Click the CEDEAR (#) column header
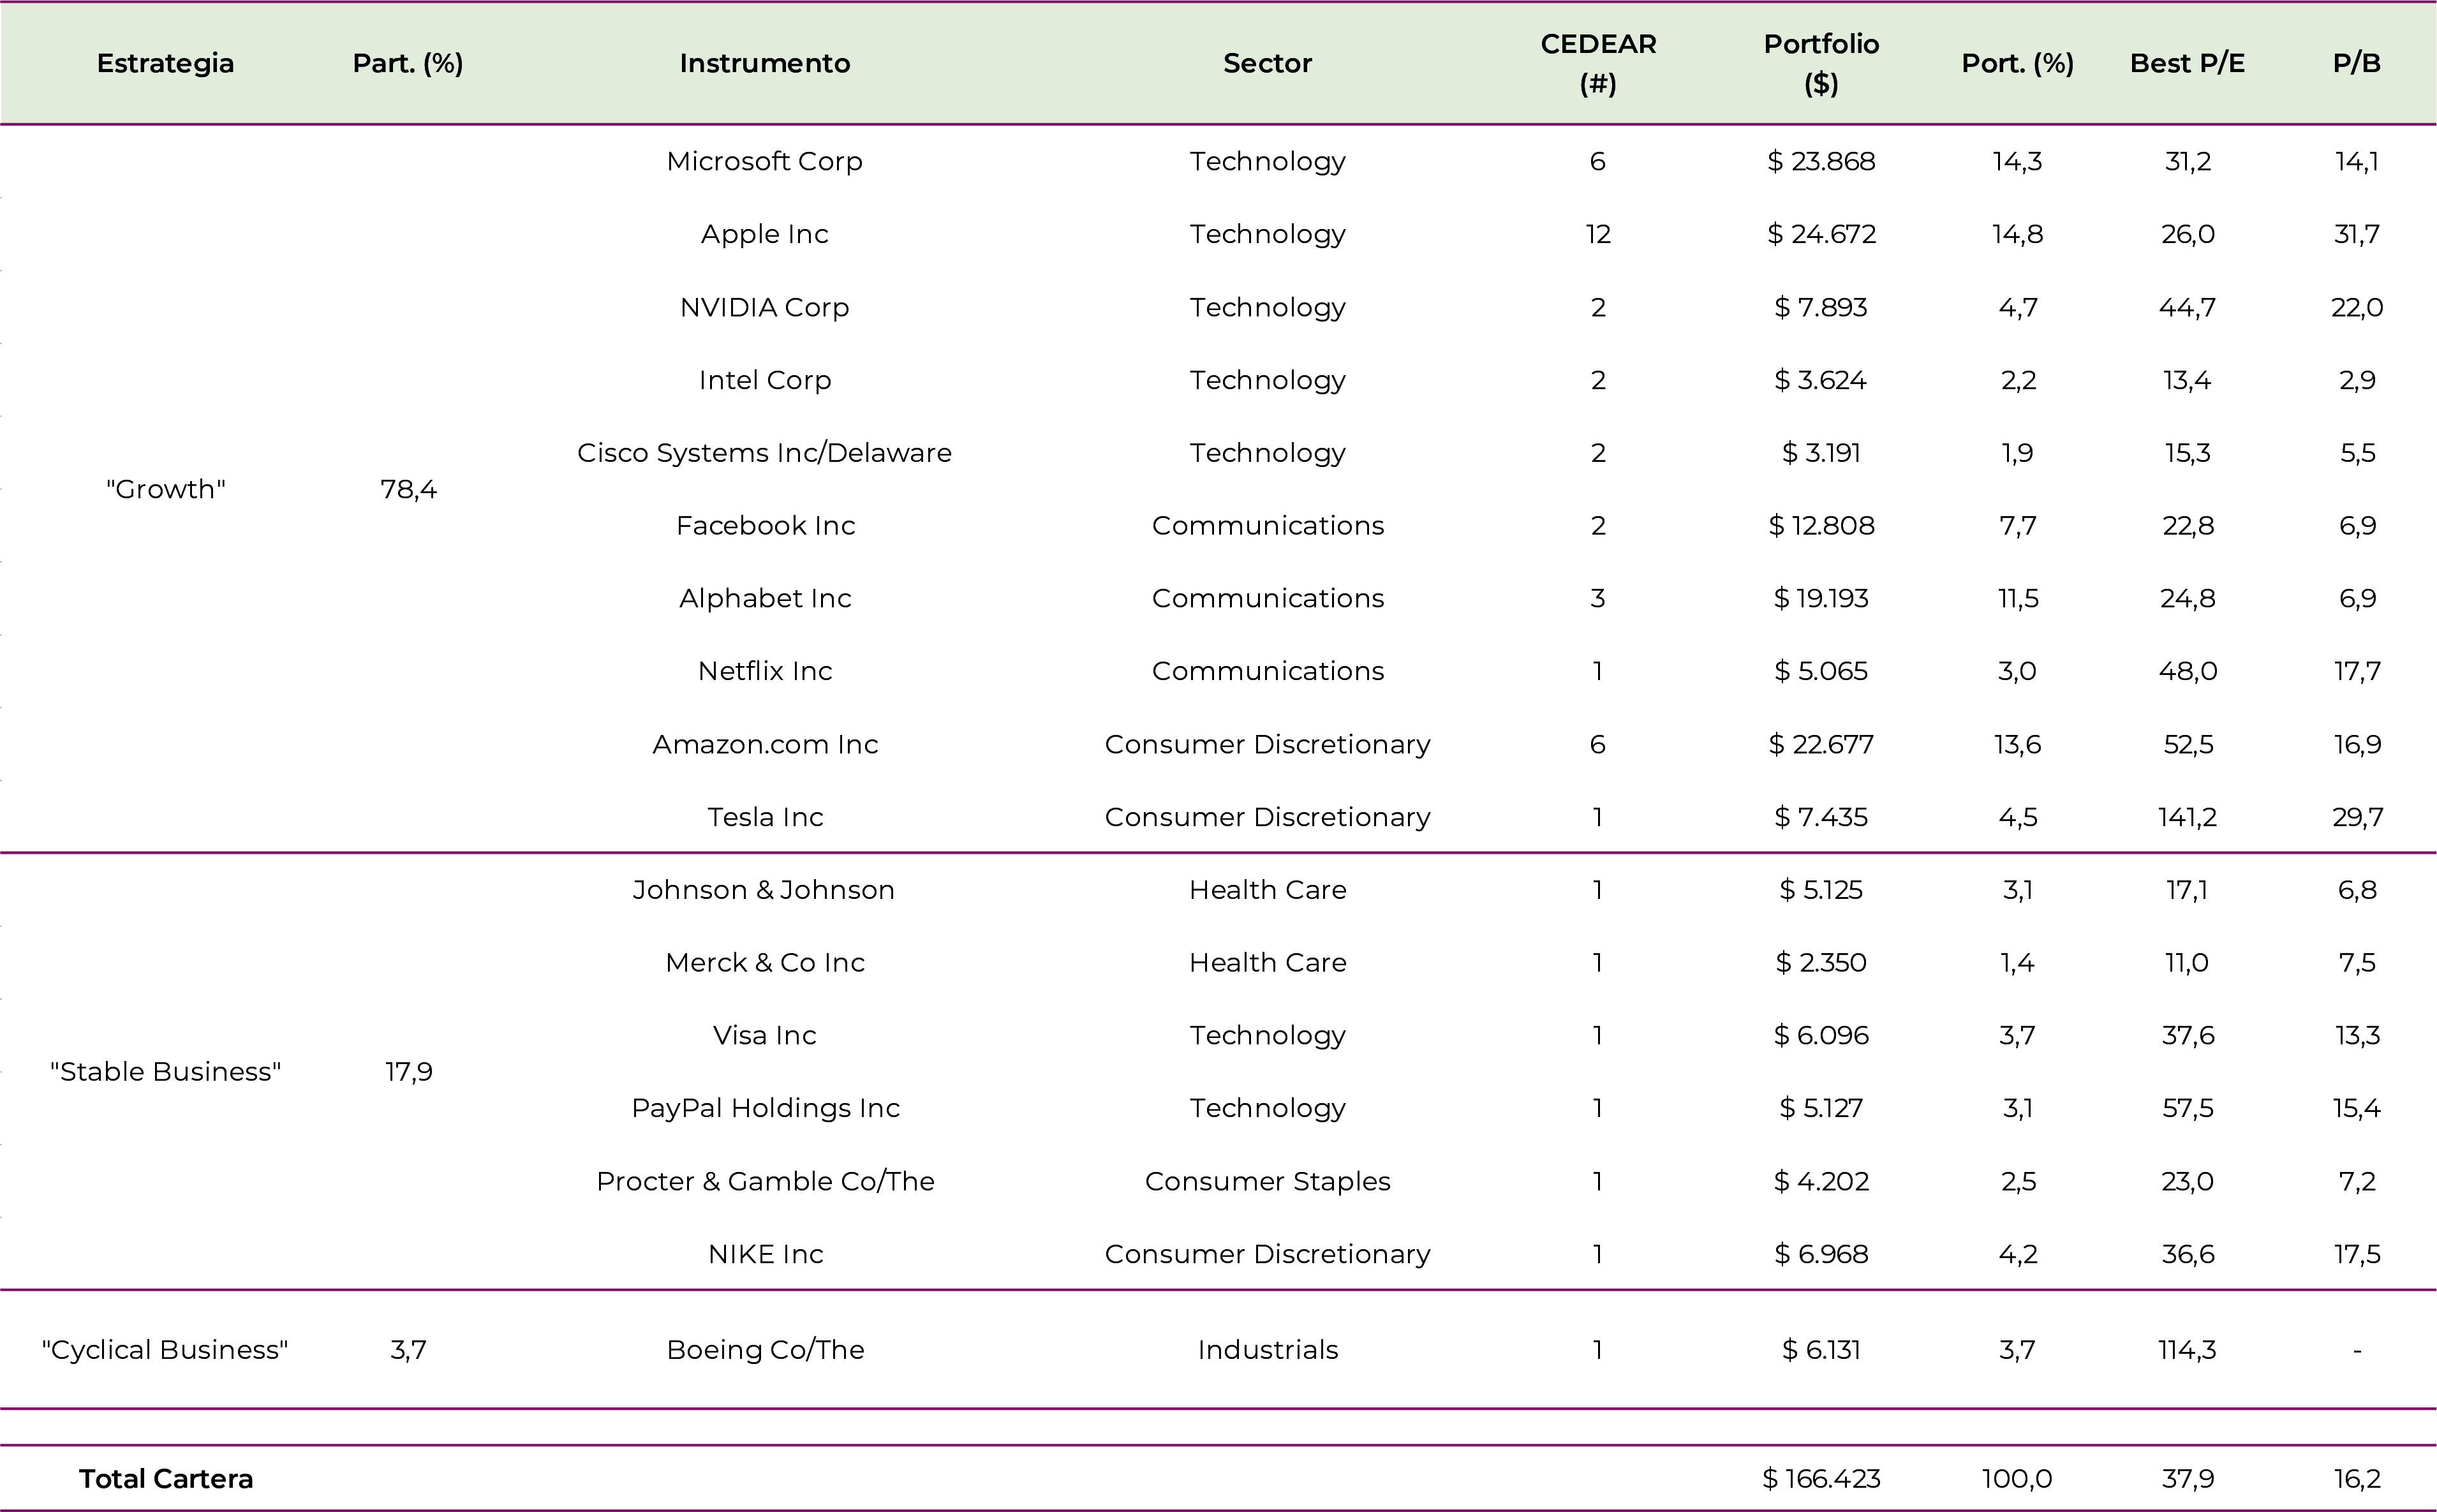The image size is (2437, 1512). pyautogui.click(x=1598, y=63)
